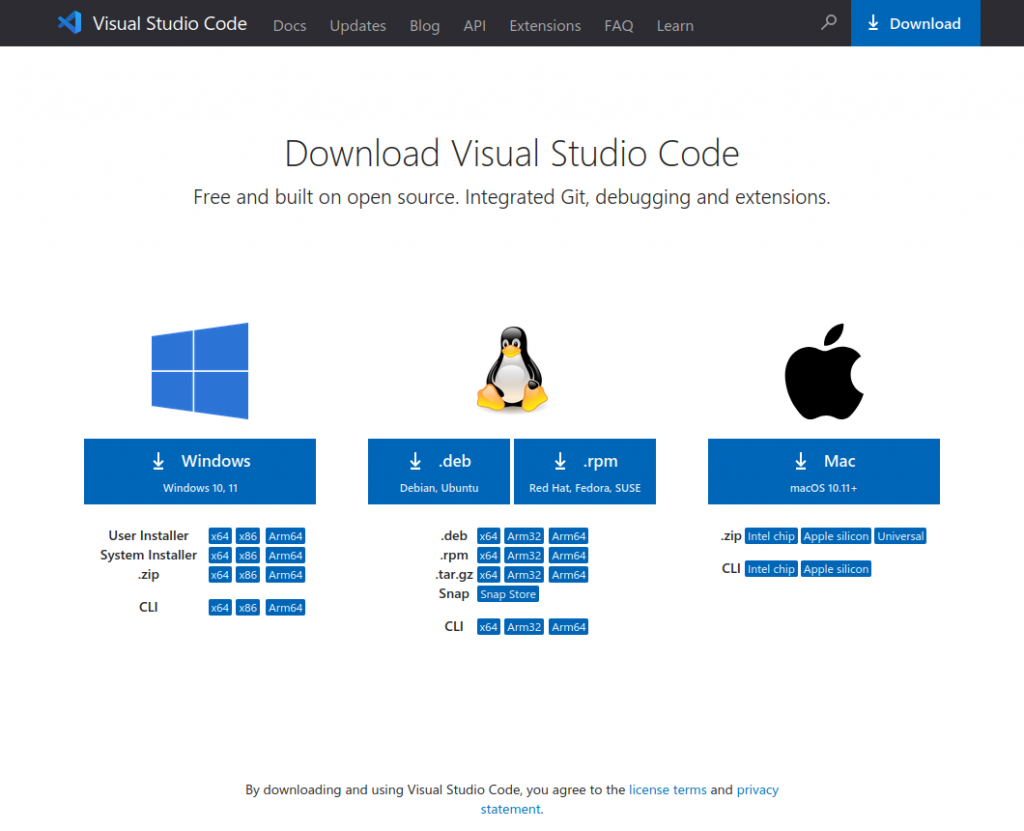Get Mac CLI for Intel chip

771,569
